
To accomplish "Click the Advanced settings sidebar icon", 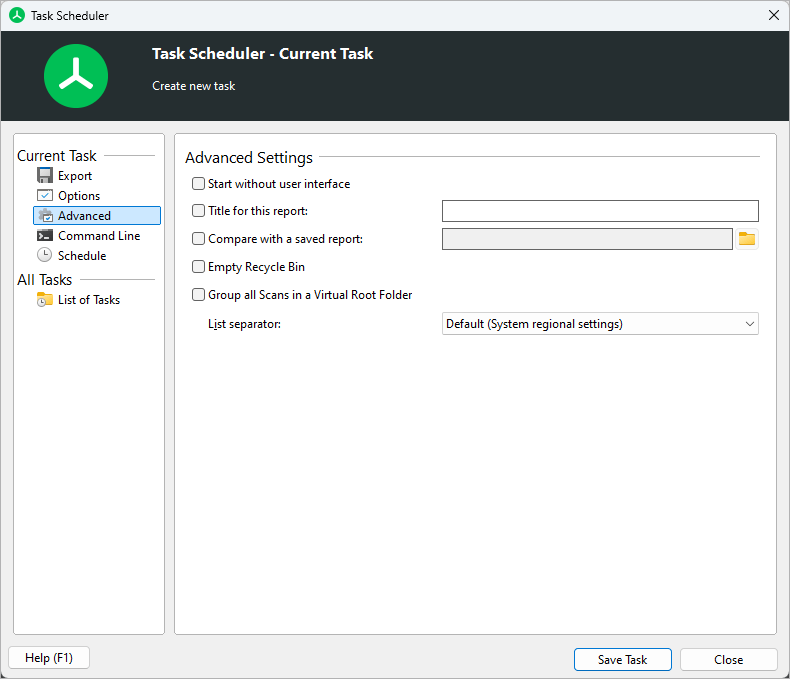I will click(x=45, y=216).
